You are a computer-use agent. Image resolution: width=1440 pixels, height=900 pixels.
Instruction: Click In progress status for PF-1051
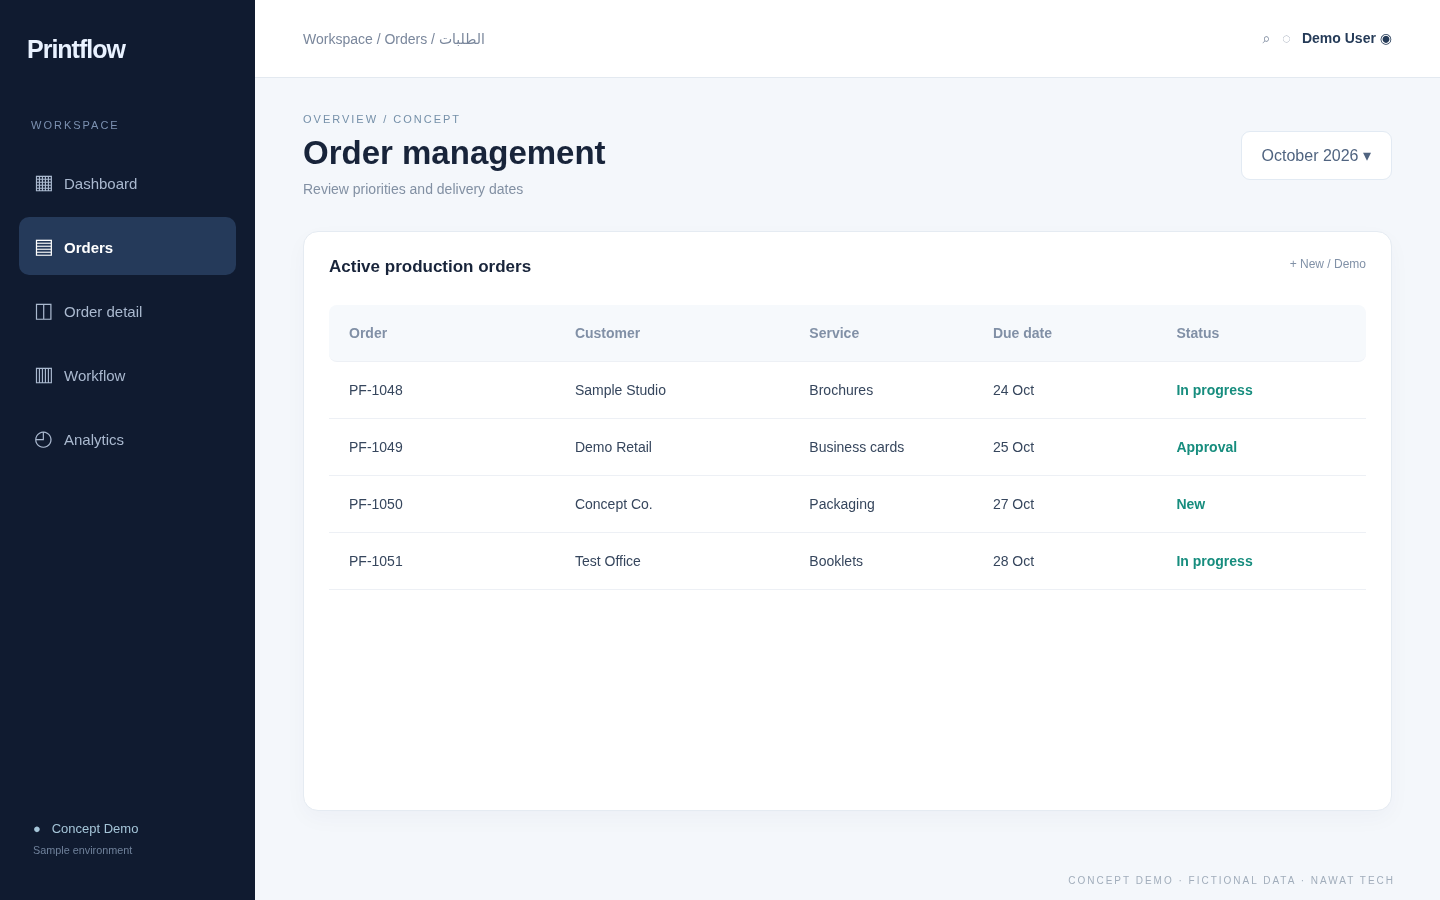click(1214, 561)
